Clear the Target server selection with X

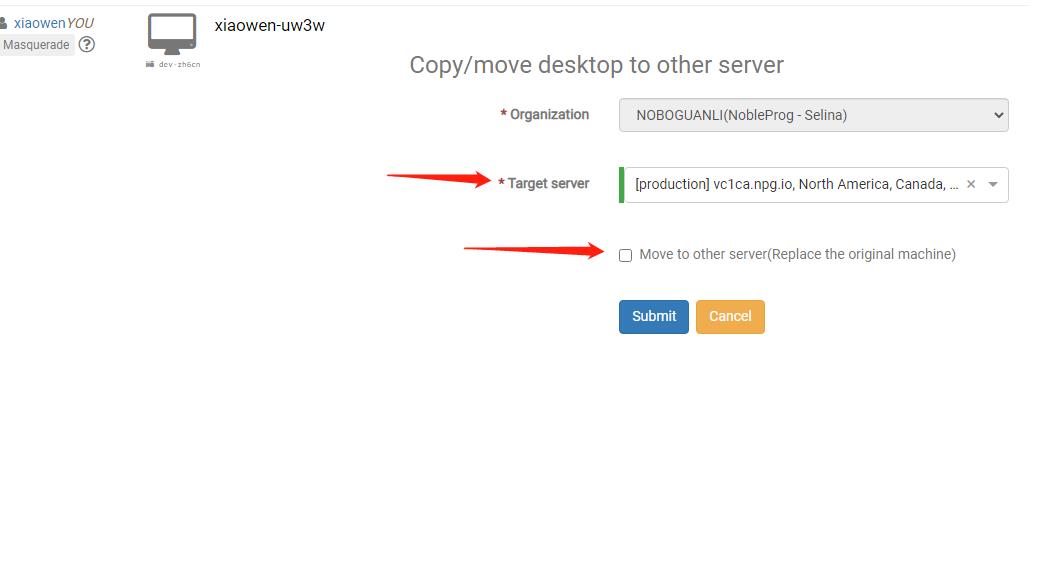pyautogui.click(x=971, y=184)
